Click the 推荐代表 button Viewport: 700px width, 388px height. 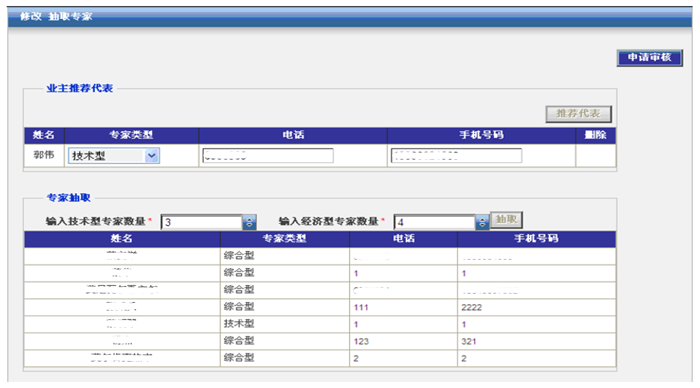[578, 114]
